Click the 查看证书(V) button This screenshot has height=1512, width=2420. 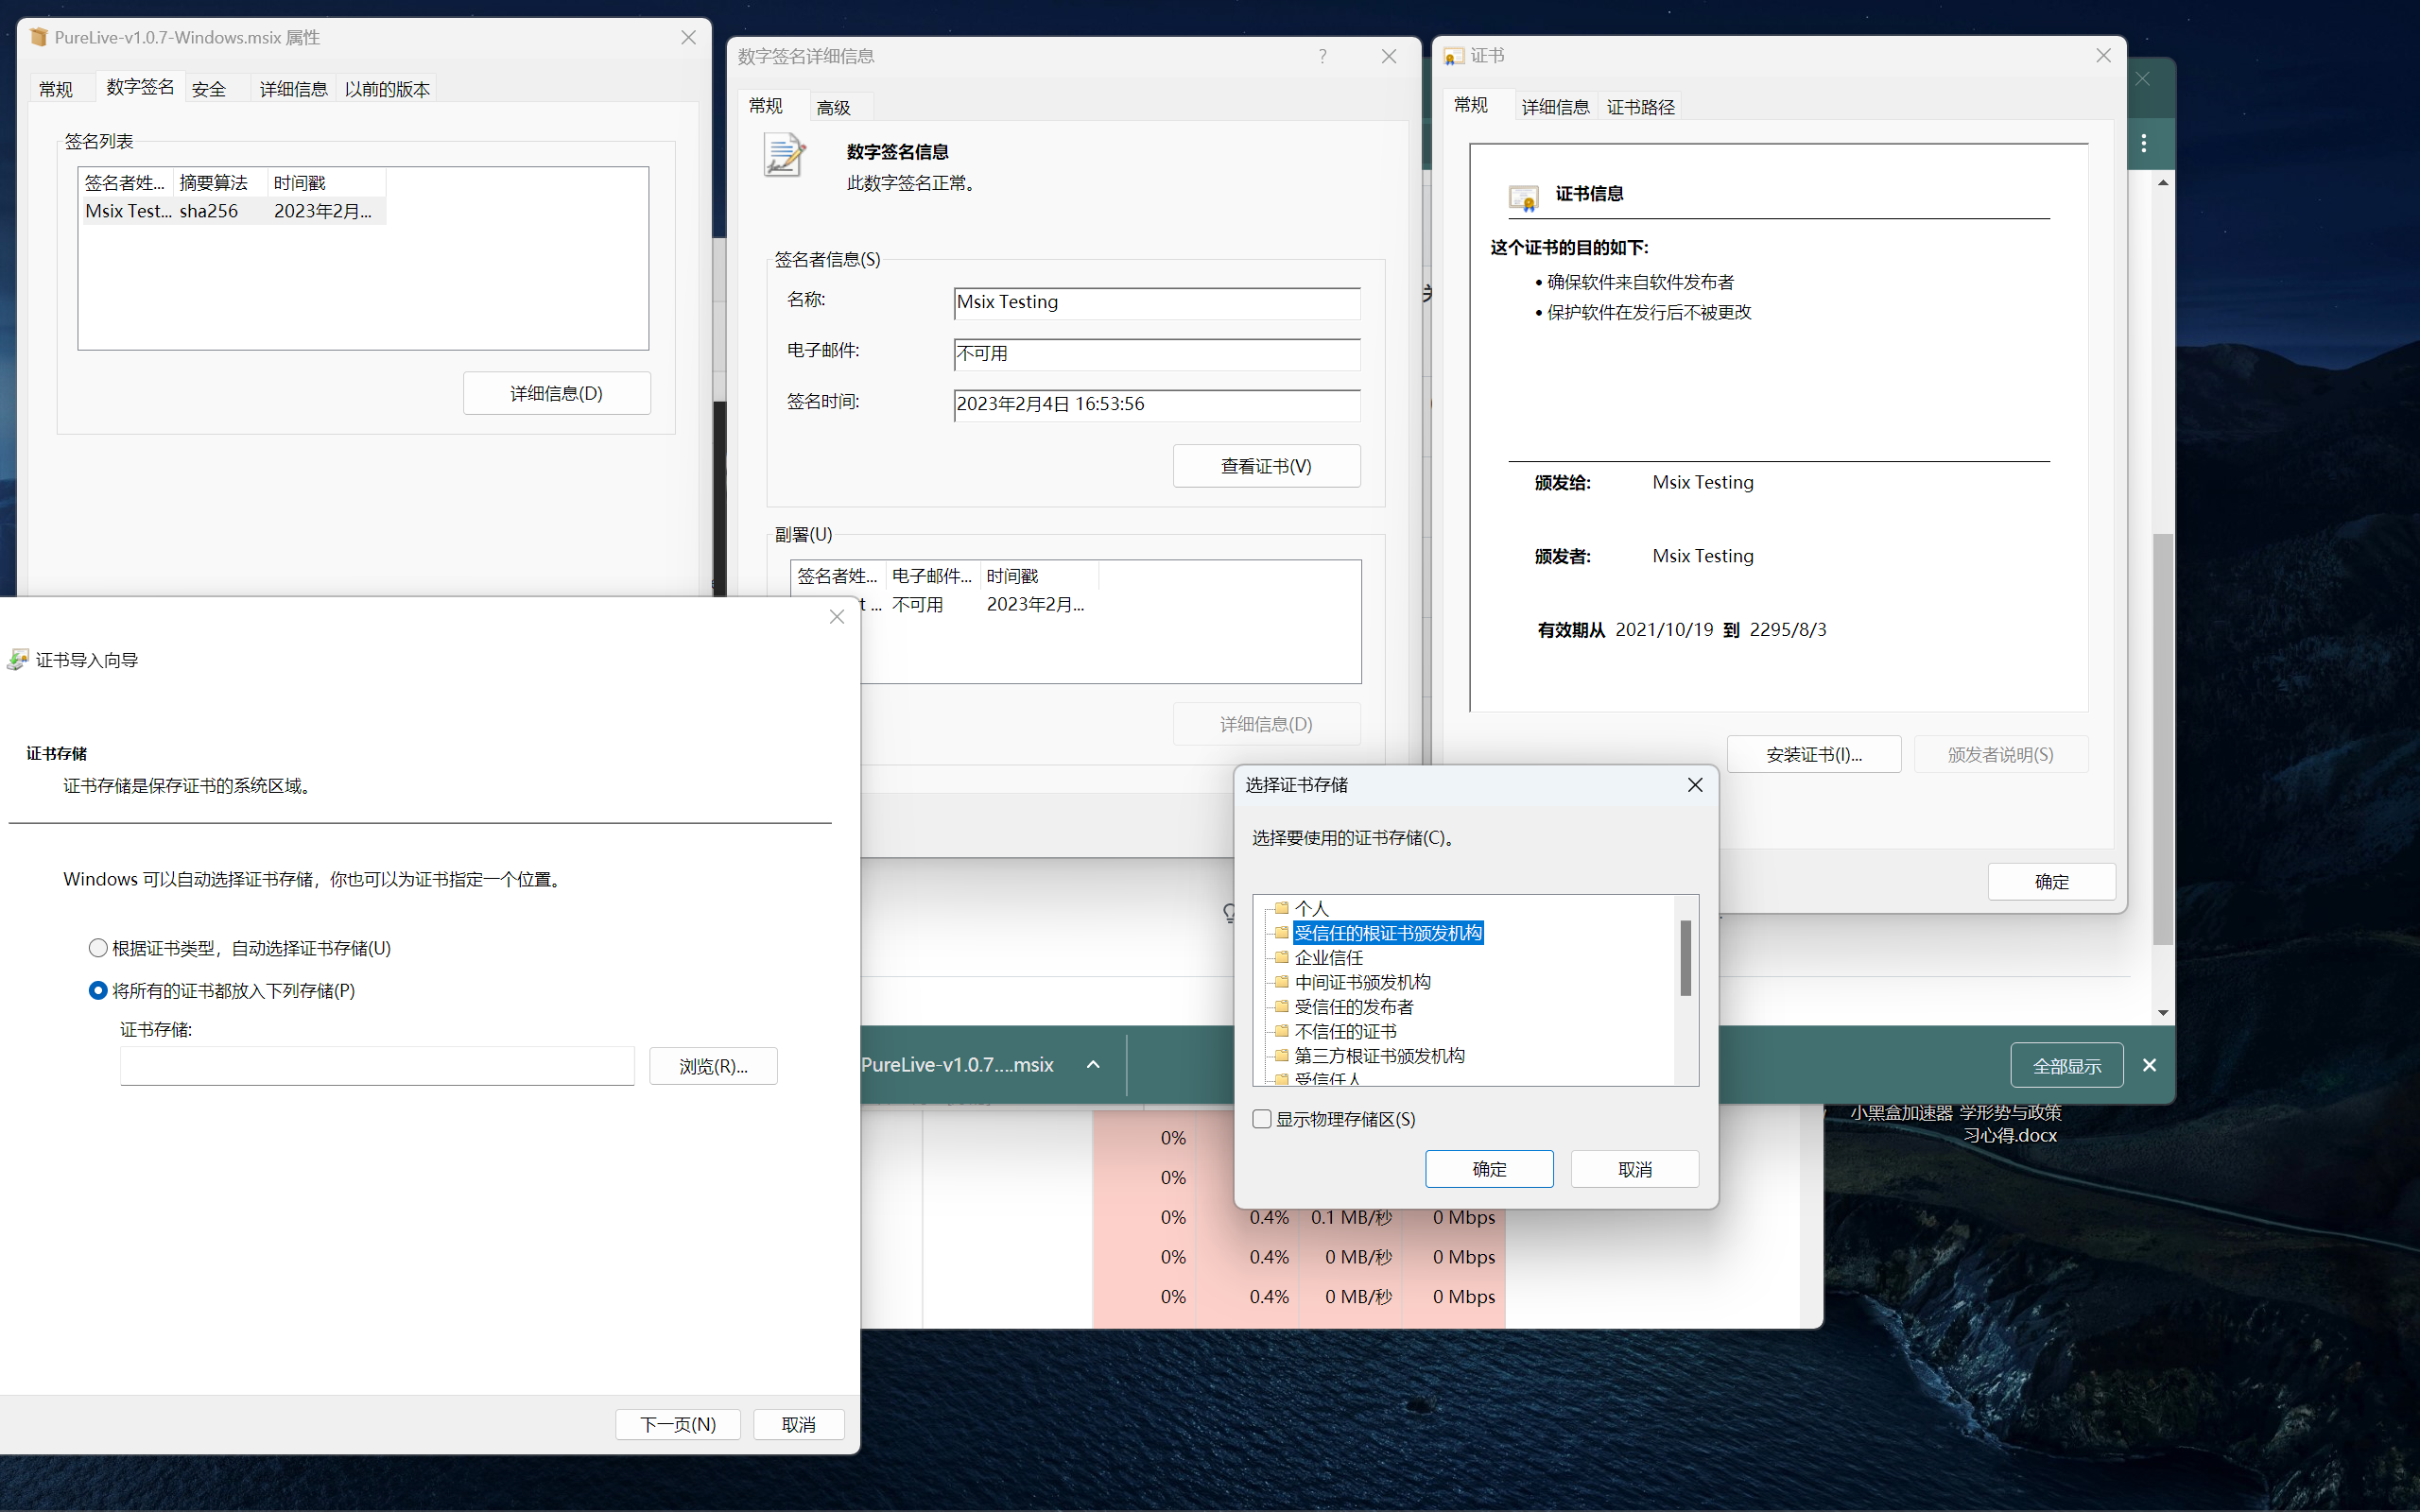[x=1266, y=465]
